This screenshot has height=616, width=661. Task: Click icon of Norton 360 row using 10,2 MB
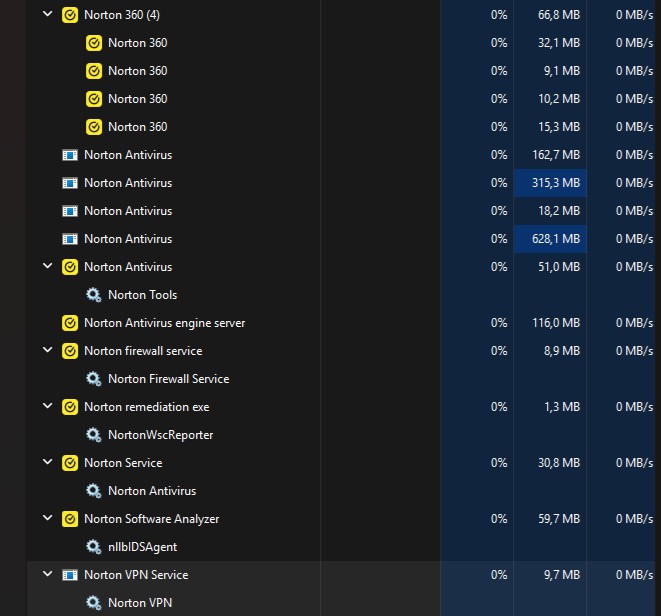click(94, 99)
